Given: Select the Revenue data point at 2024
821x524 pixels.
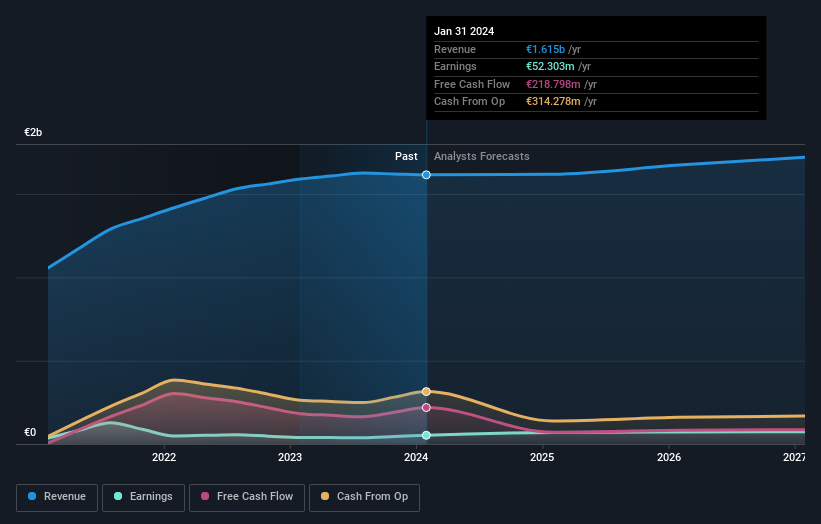Looking at the screenshot, I should coord(426,175).
